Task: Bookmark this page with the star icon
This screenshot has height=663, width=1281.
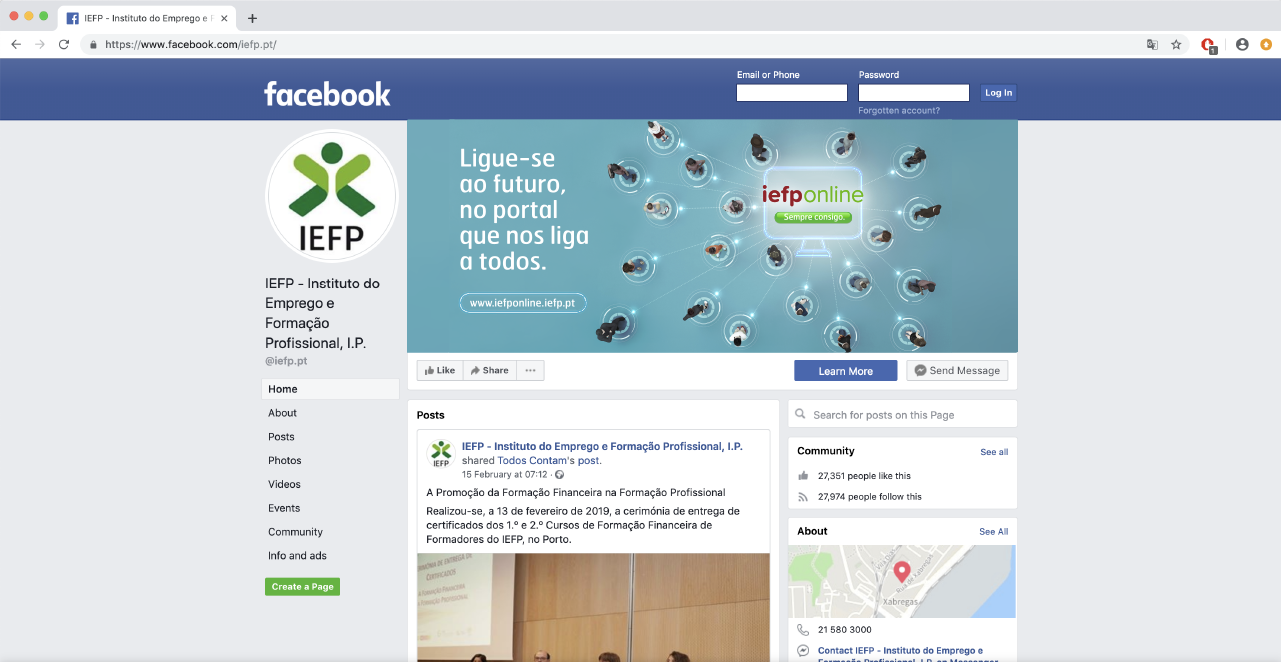Action: coord(1176,44)
